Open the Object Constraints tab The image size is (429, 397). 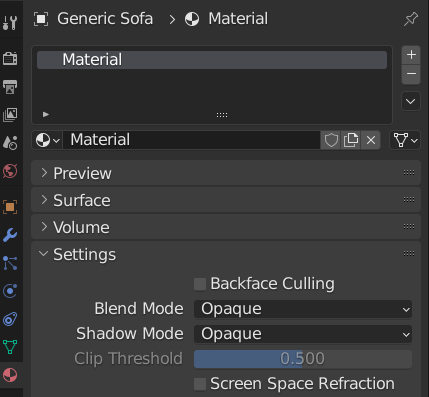(10, 319)
